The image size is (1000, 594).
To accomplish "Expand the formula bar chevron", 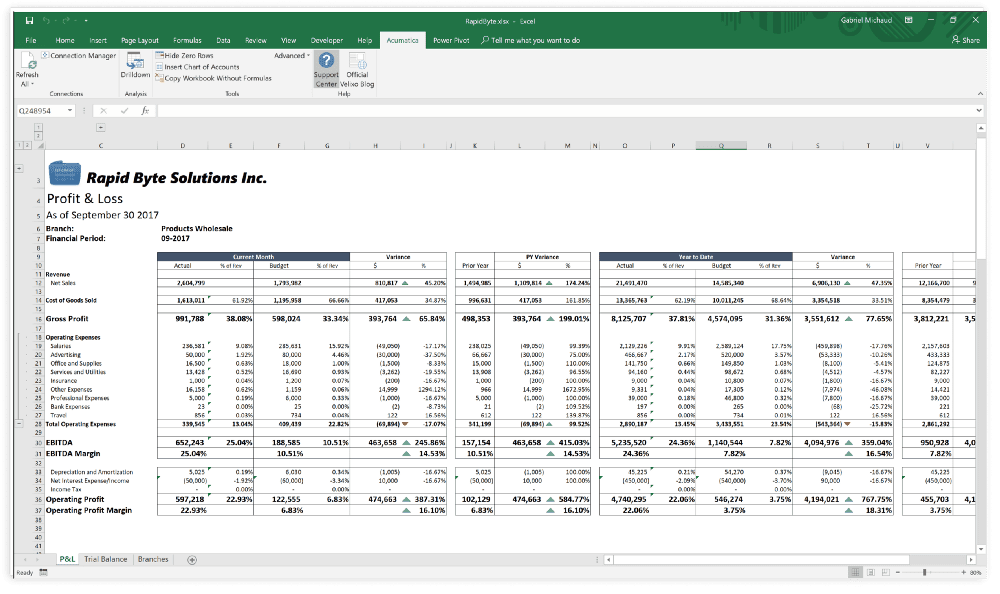I will click(x=979, y=111).
